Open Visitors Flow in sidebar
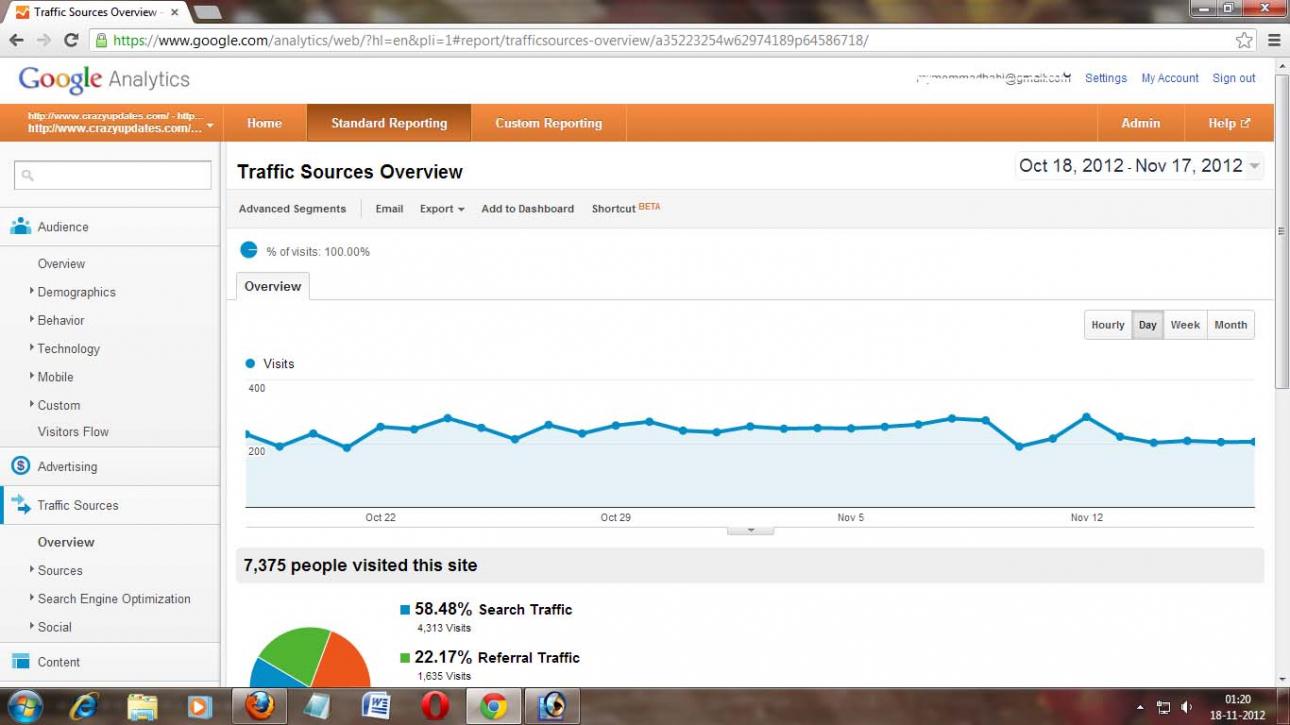 coord(73,432)
